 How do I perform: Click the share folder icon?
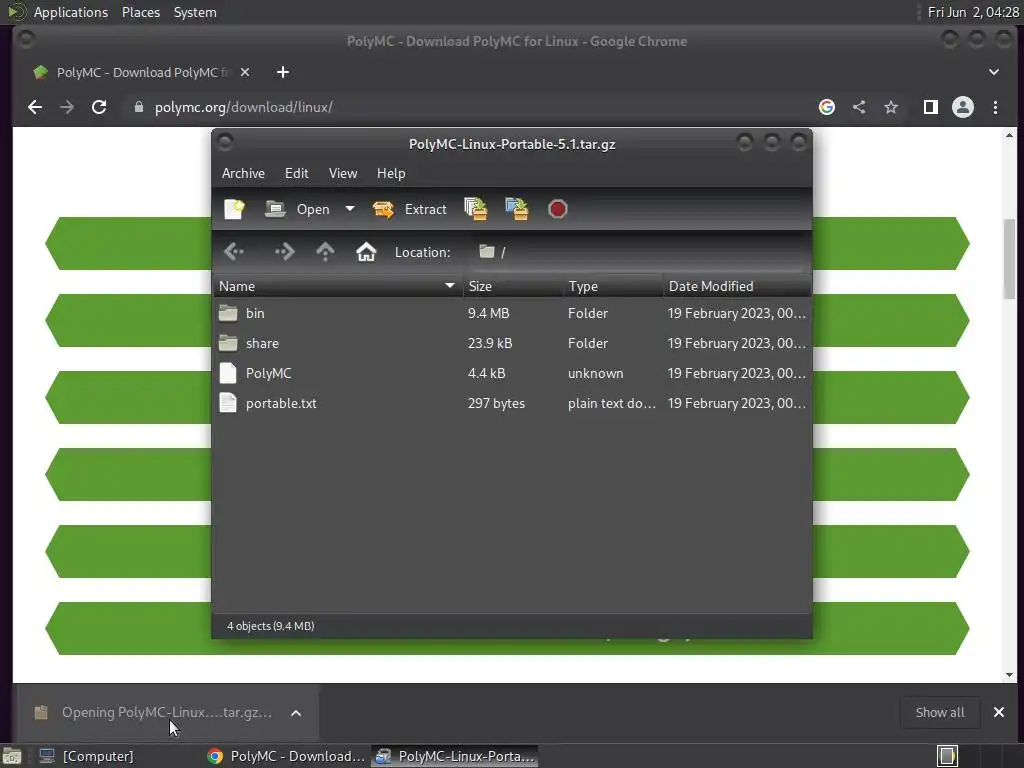[228, 344]
